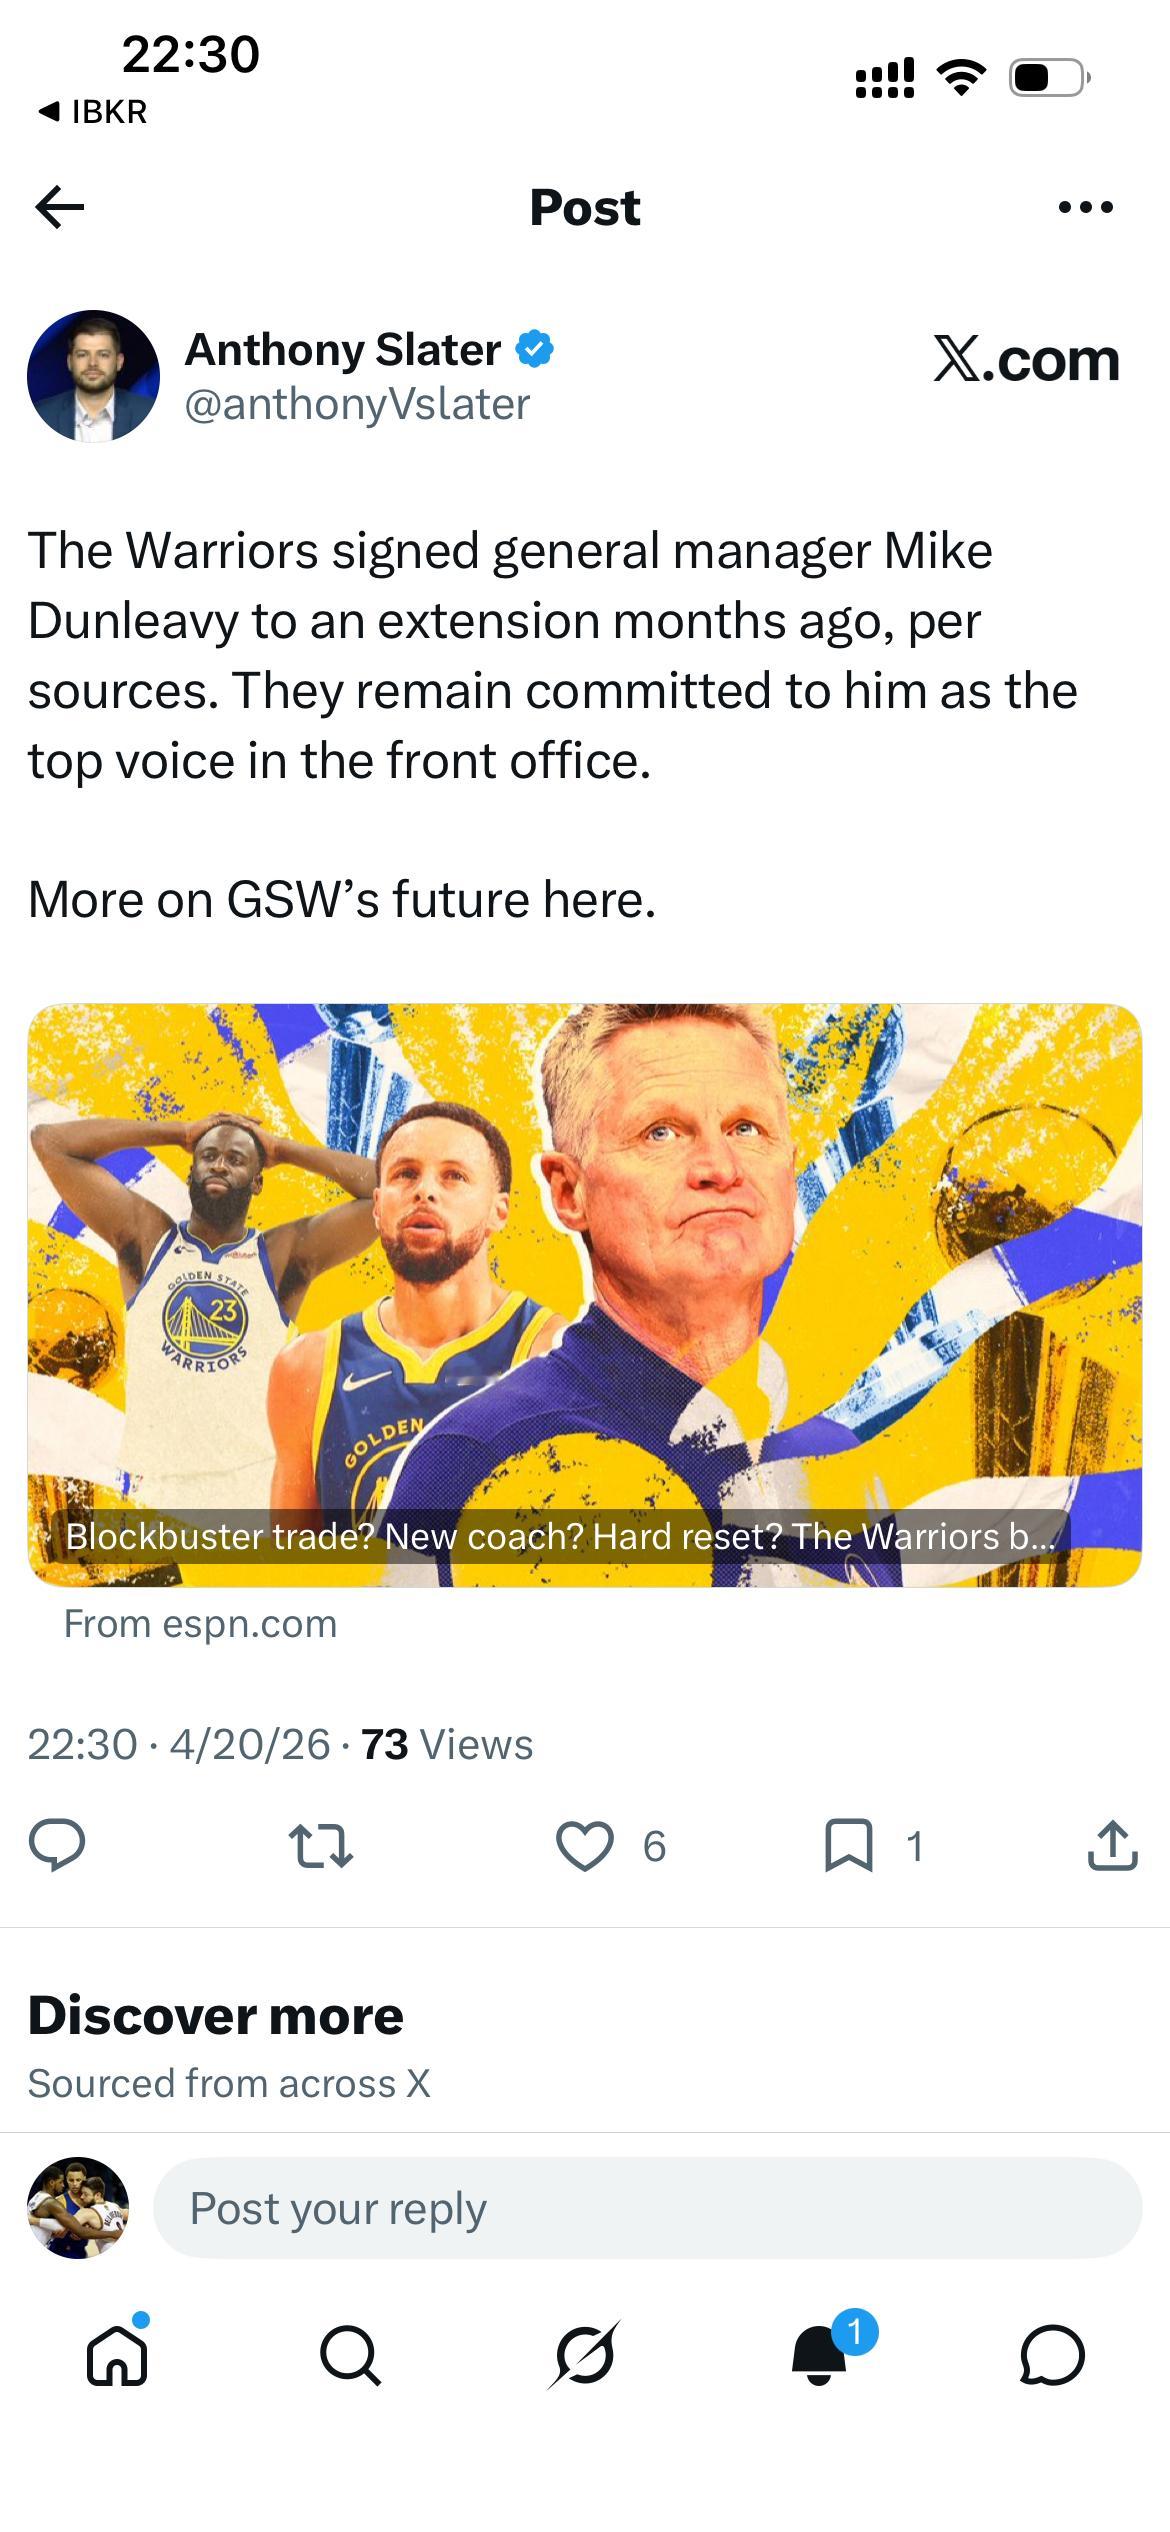Like the post with the heart
The height and width of the screenshot is (2532, 1170).
point(585,1845)
